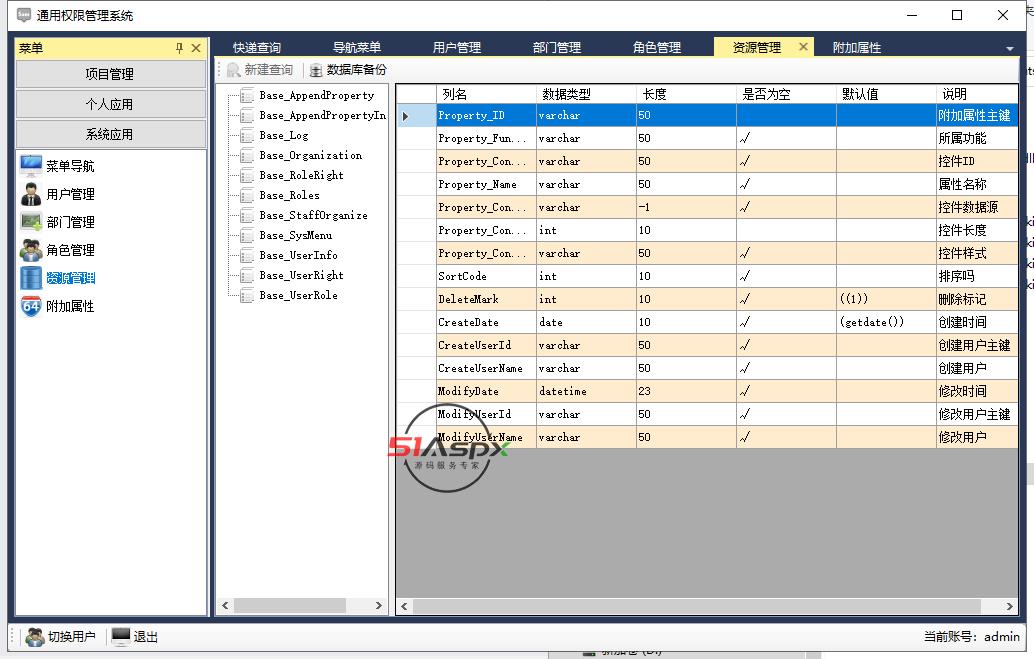Click table icon of Base_RoleRight

247,175
